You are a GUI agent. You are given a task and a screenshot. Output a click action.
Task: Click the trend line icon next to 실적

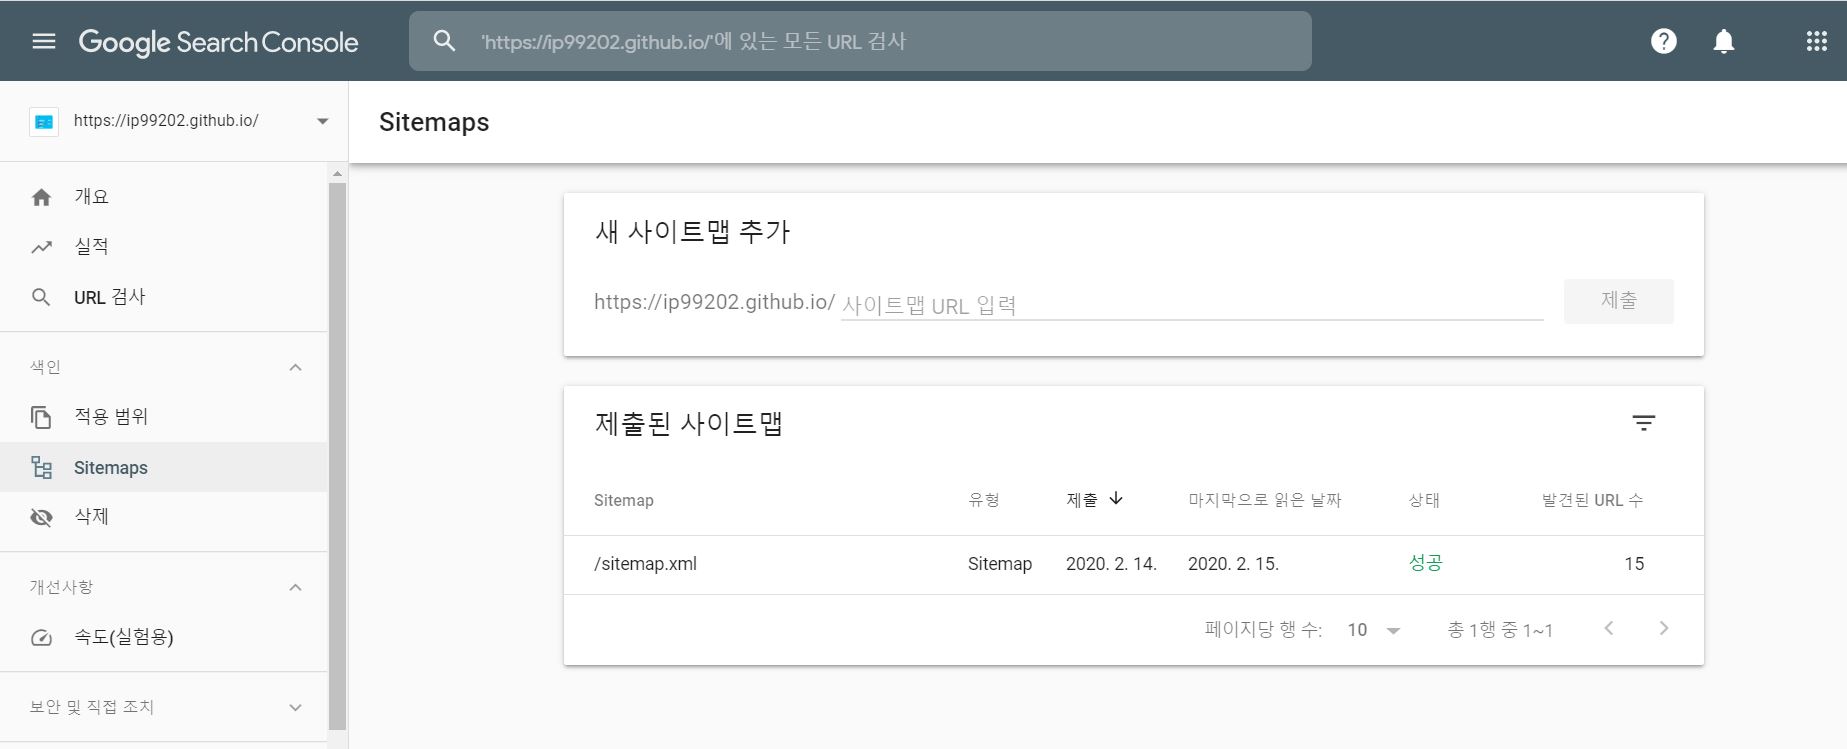(41, 247)
